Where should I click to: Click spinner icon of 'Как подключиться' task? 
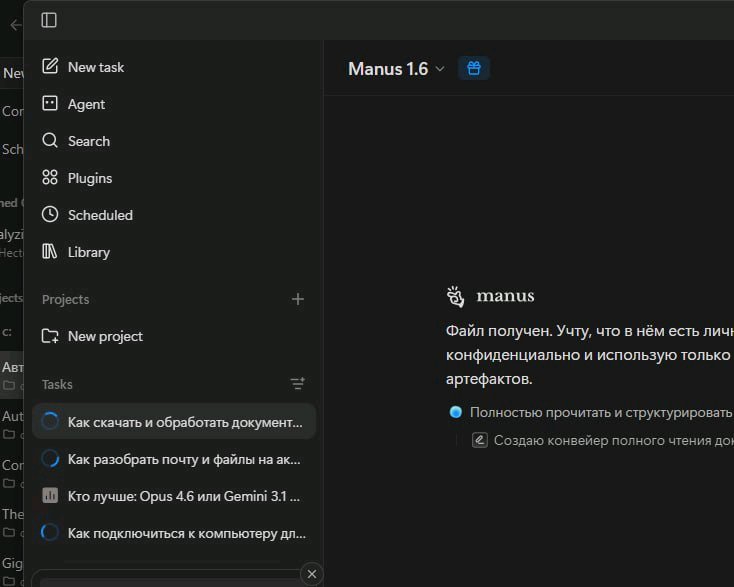(50, 532)
